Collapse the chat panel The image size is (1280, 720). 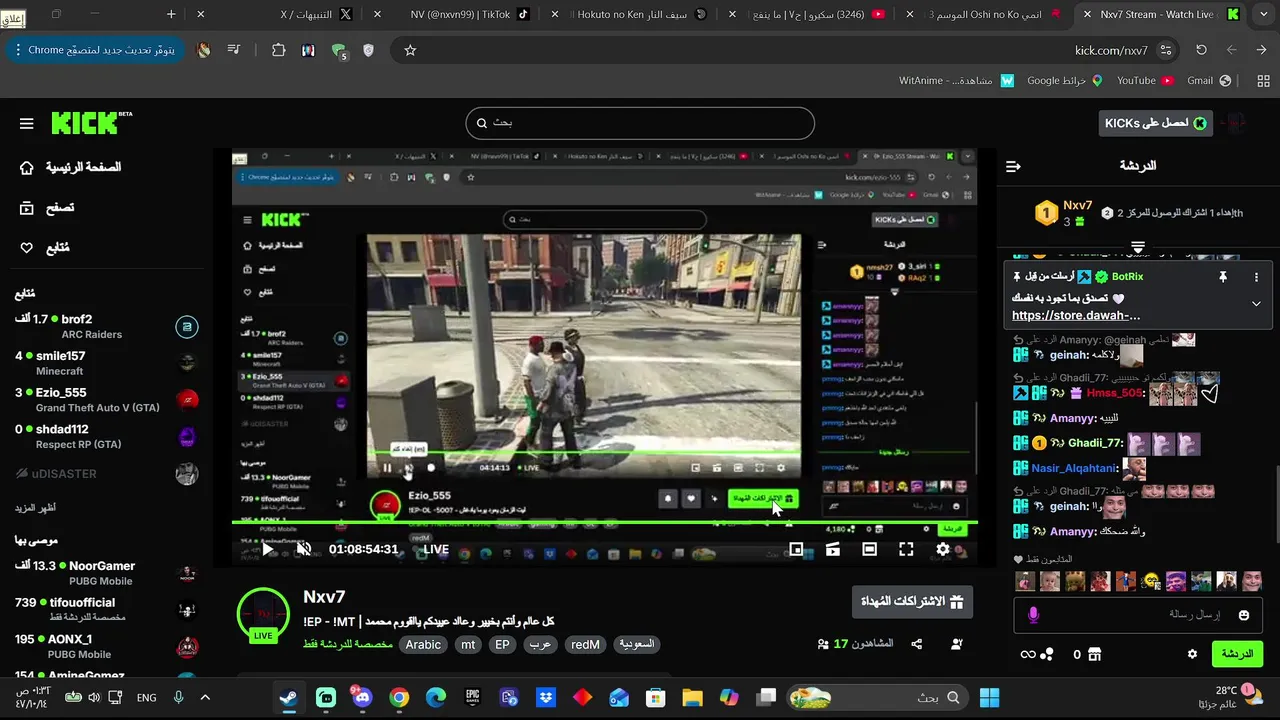click(x=1013, y=166)
